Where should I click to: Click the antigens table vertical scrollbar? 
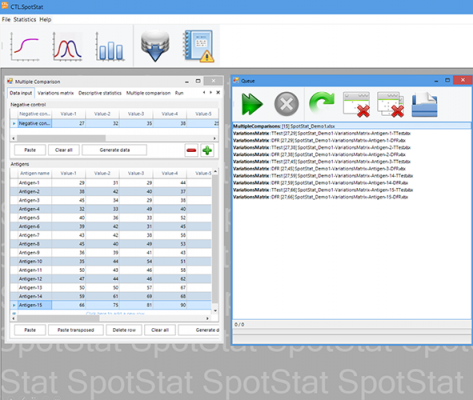[x=215, y=241]
